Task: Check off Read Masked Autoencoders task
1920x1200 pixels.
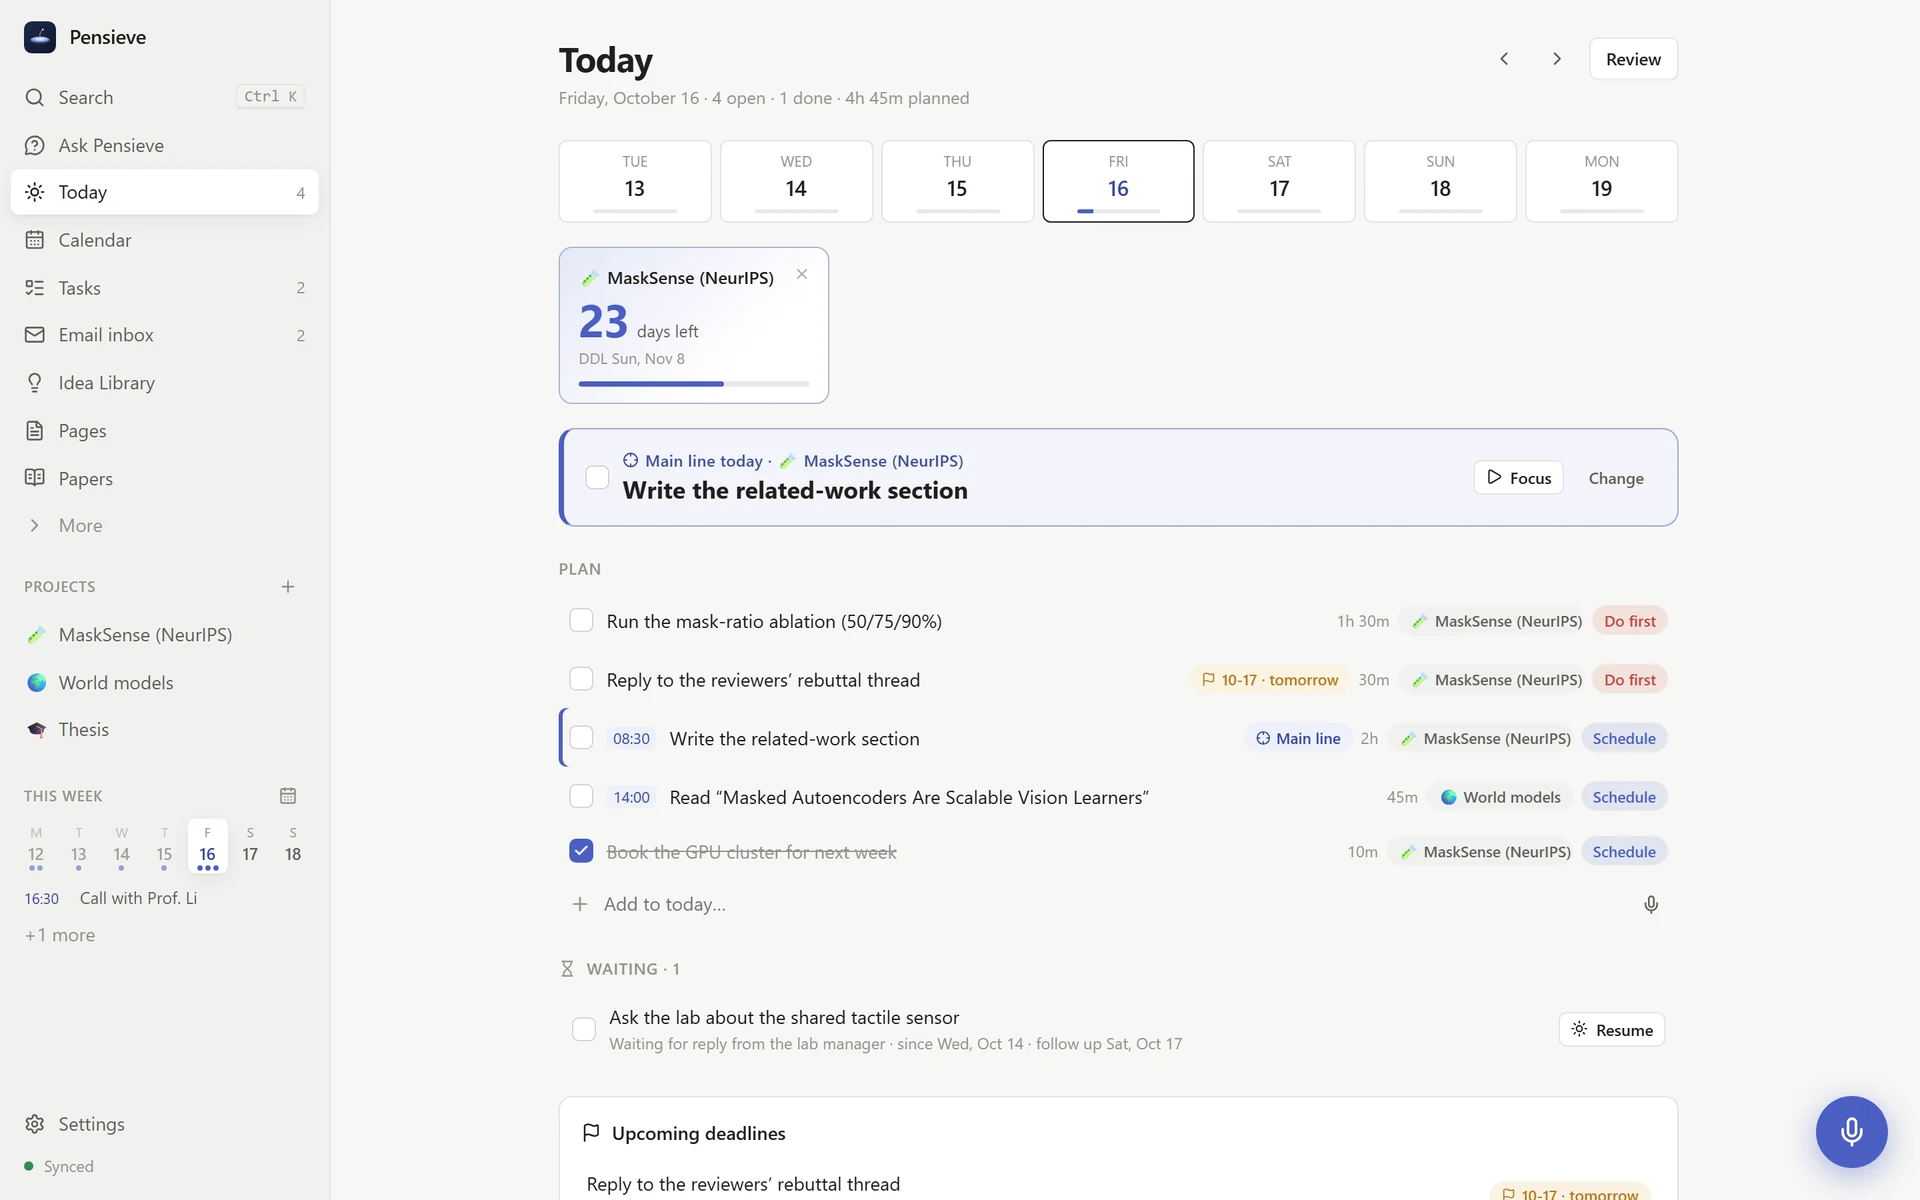Action: click(x=581, y=796)
